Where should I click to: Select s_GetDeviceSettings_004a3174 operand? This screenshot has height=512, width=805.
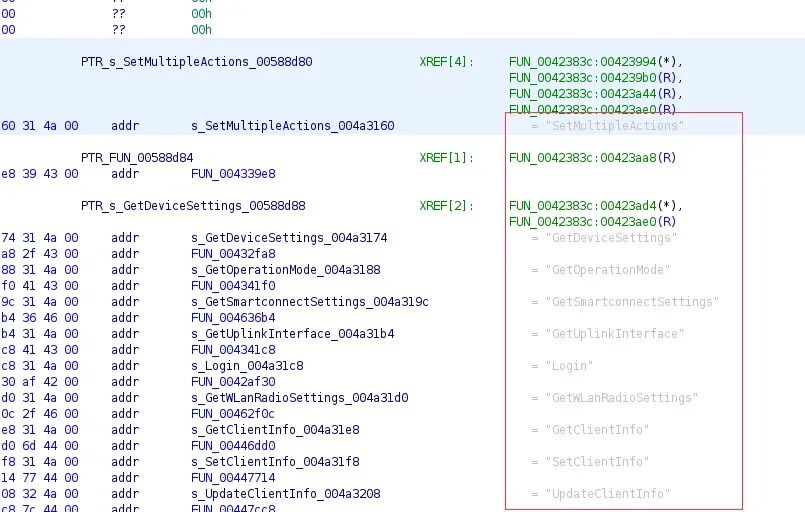tap(289, 238)
